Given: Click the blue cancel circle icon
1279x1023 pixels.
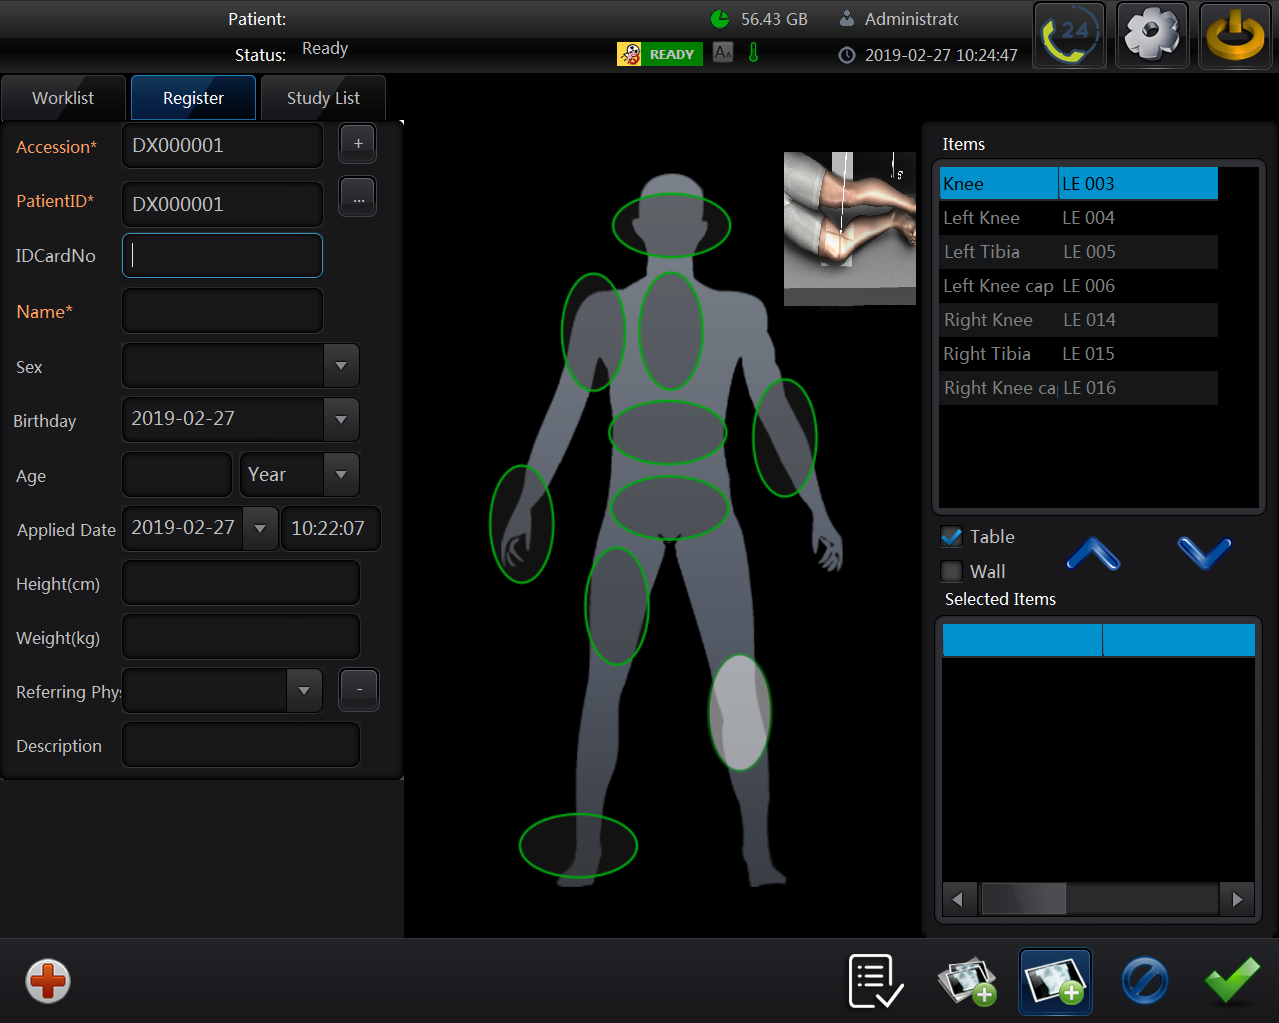Looking at the screenshot, I should pos(1144,981).
